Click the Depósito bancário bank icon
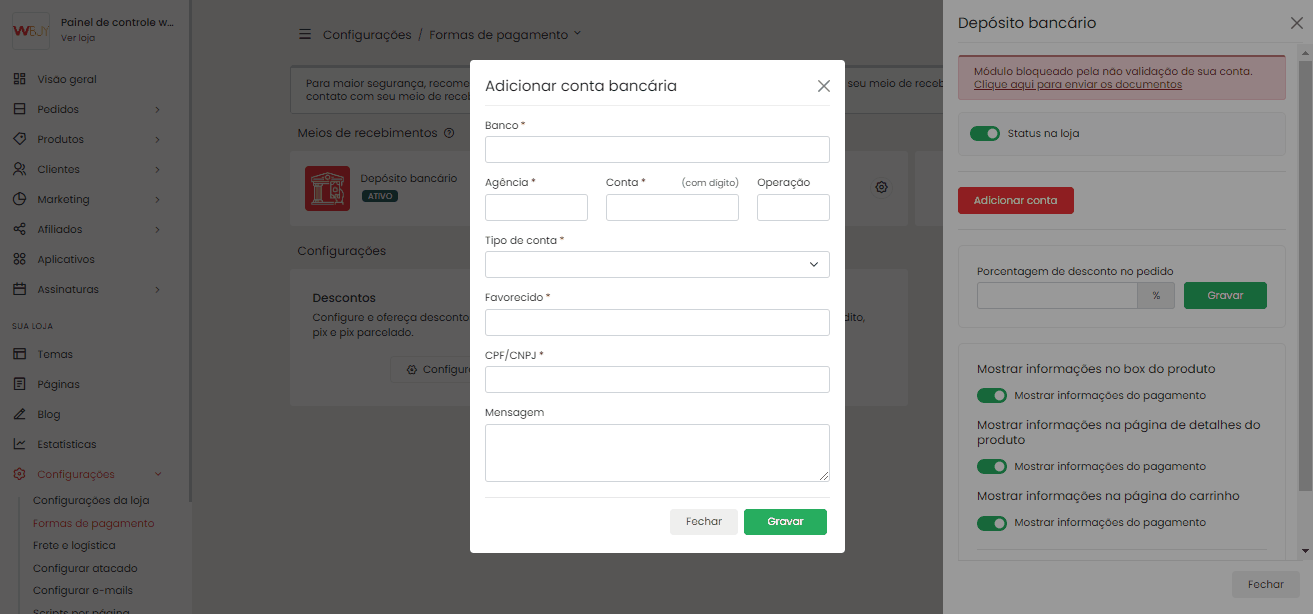The width and height of the screenshot is (1313, 614). (327, 188)
